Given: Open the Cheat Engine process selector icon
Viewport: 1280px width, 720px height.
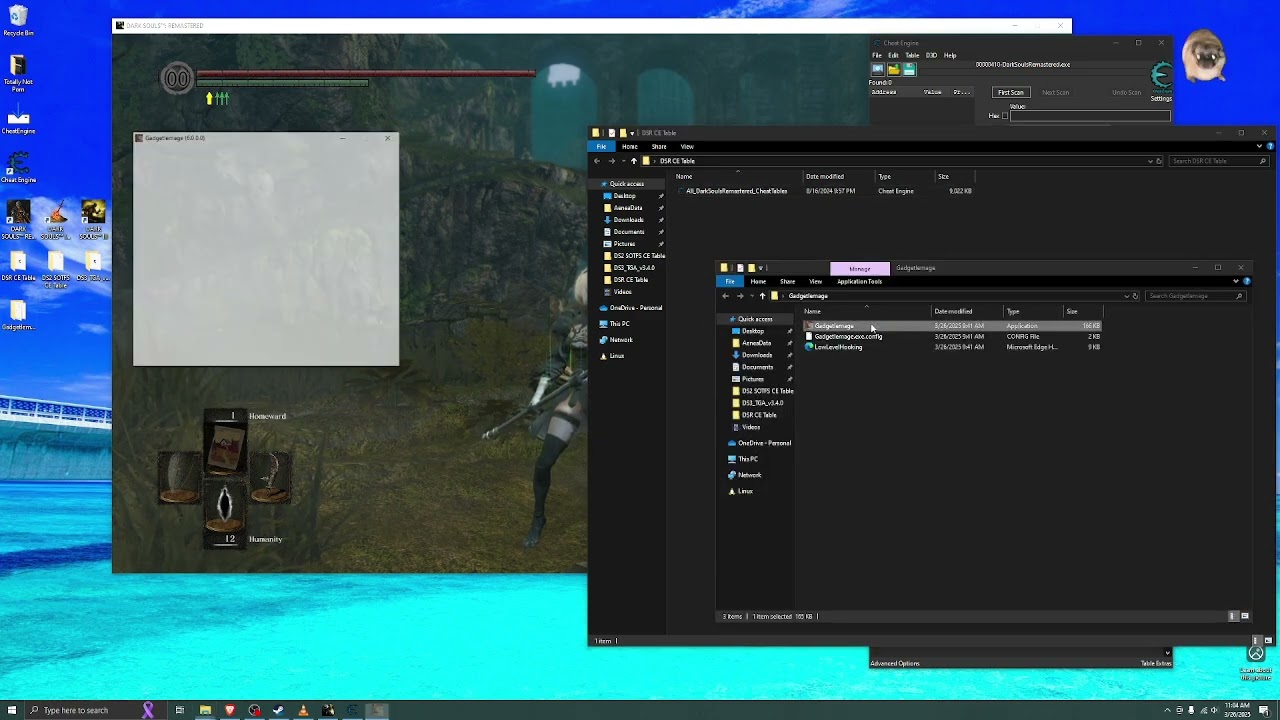Looking at the screenshot, I should click(x=878, y=69).
